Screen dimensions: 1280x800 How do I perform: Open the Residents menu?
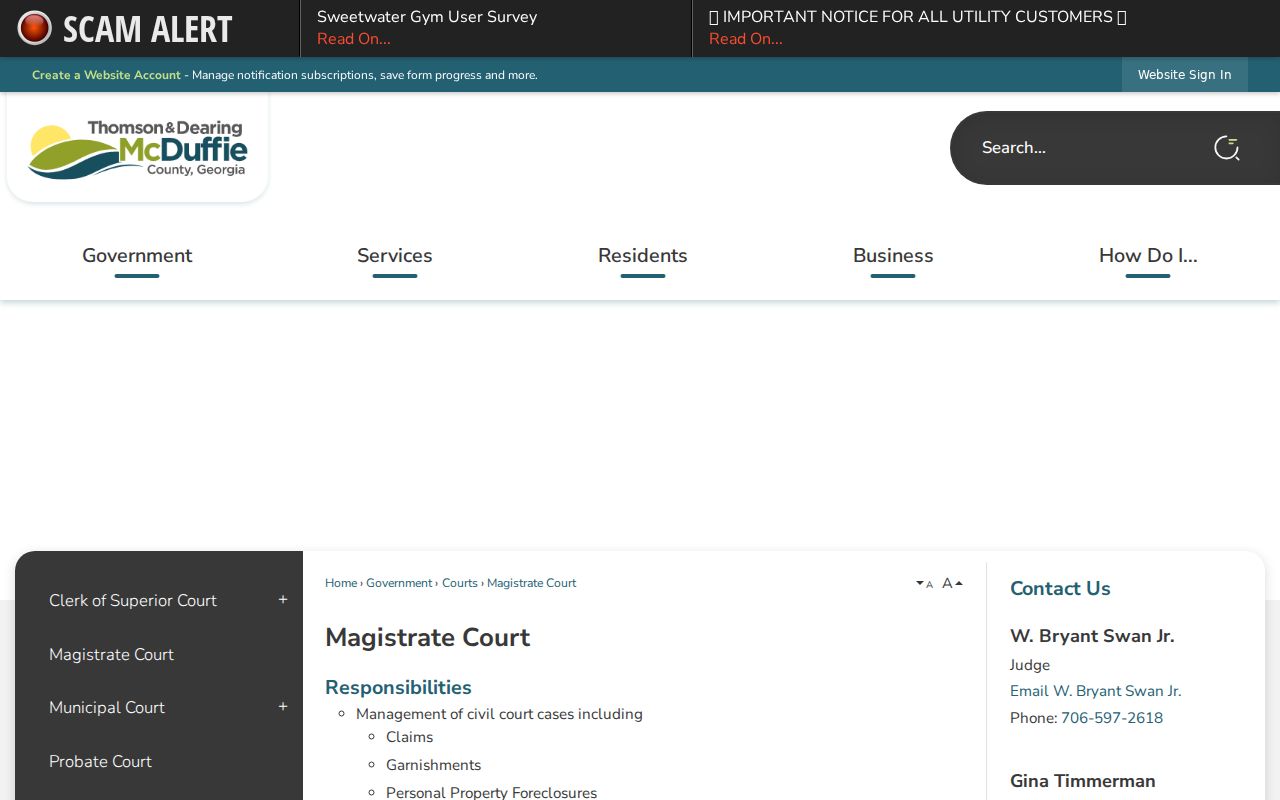[643, 256]
